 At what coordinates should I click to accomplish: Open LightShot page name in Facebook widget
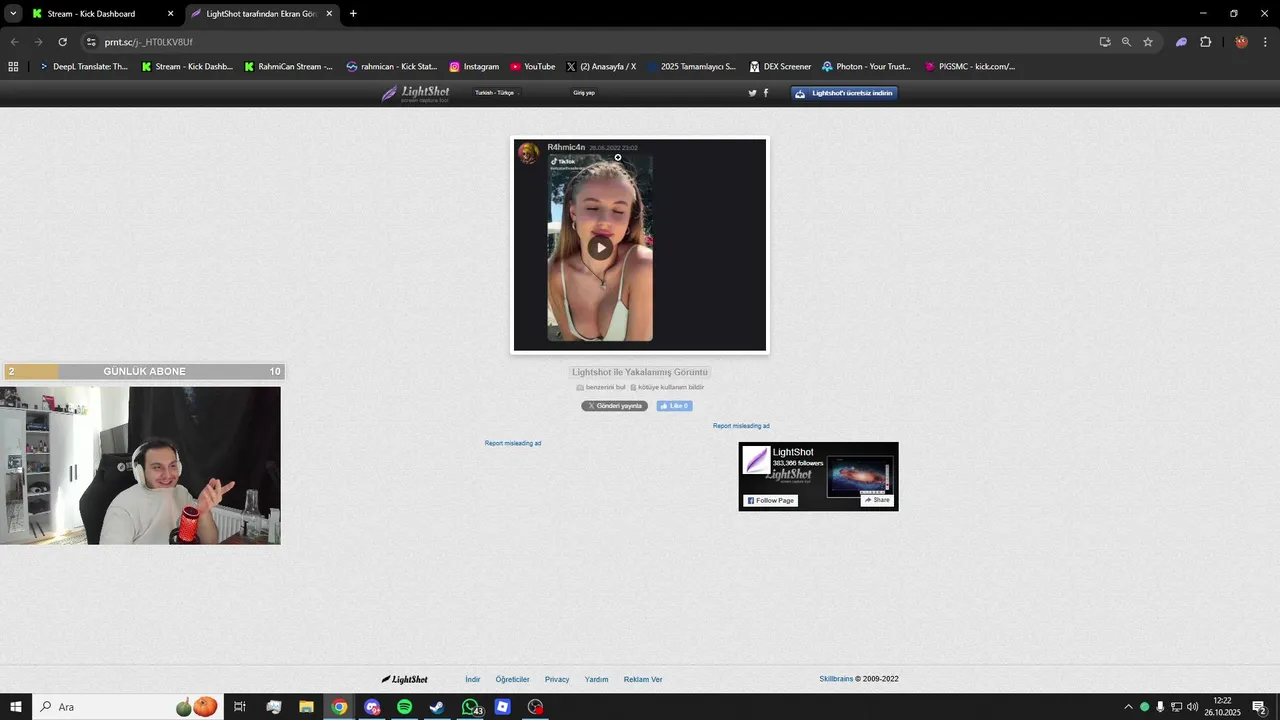click(x=793, y=452)
